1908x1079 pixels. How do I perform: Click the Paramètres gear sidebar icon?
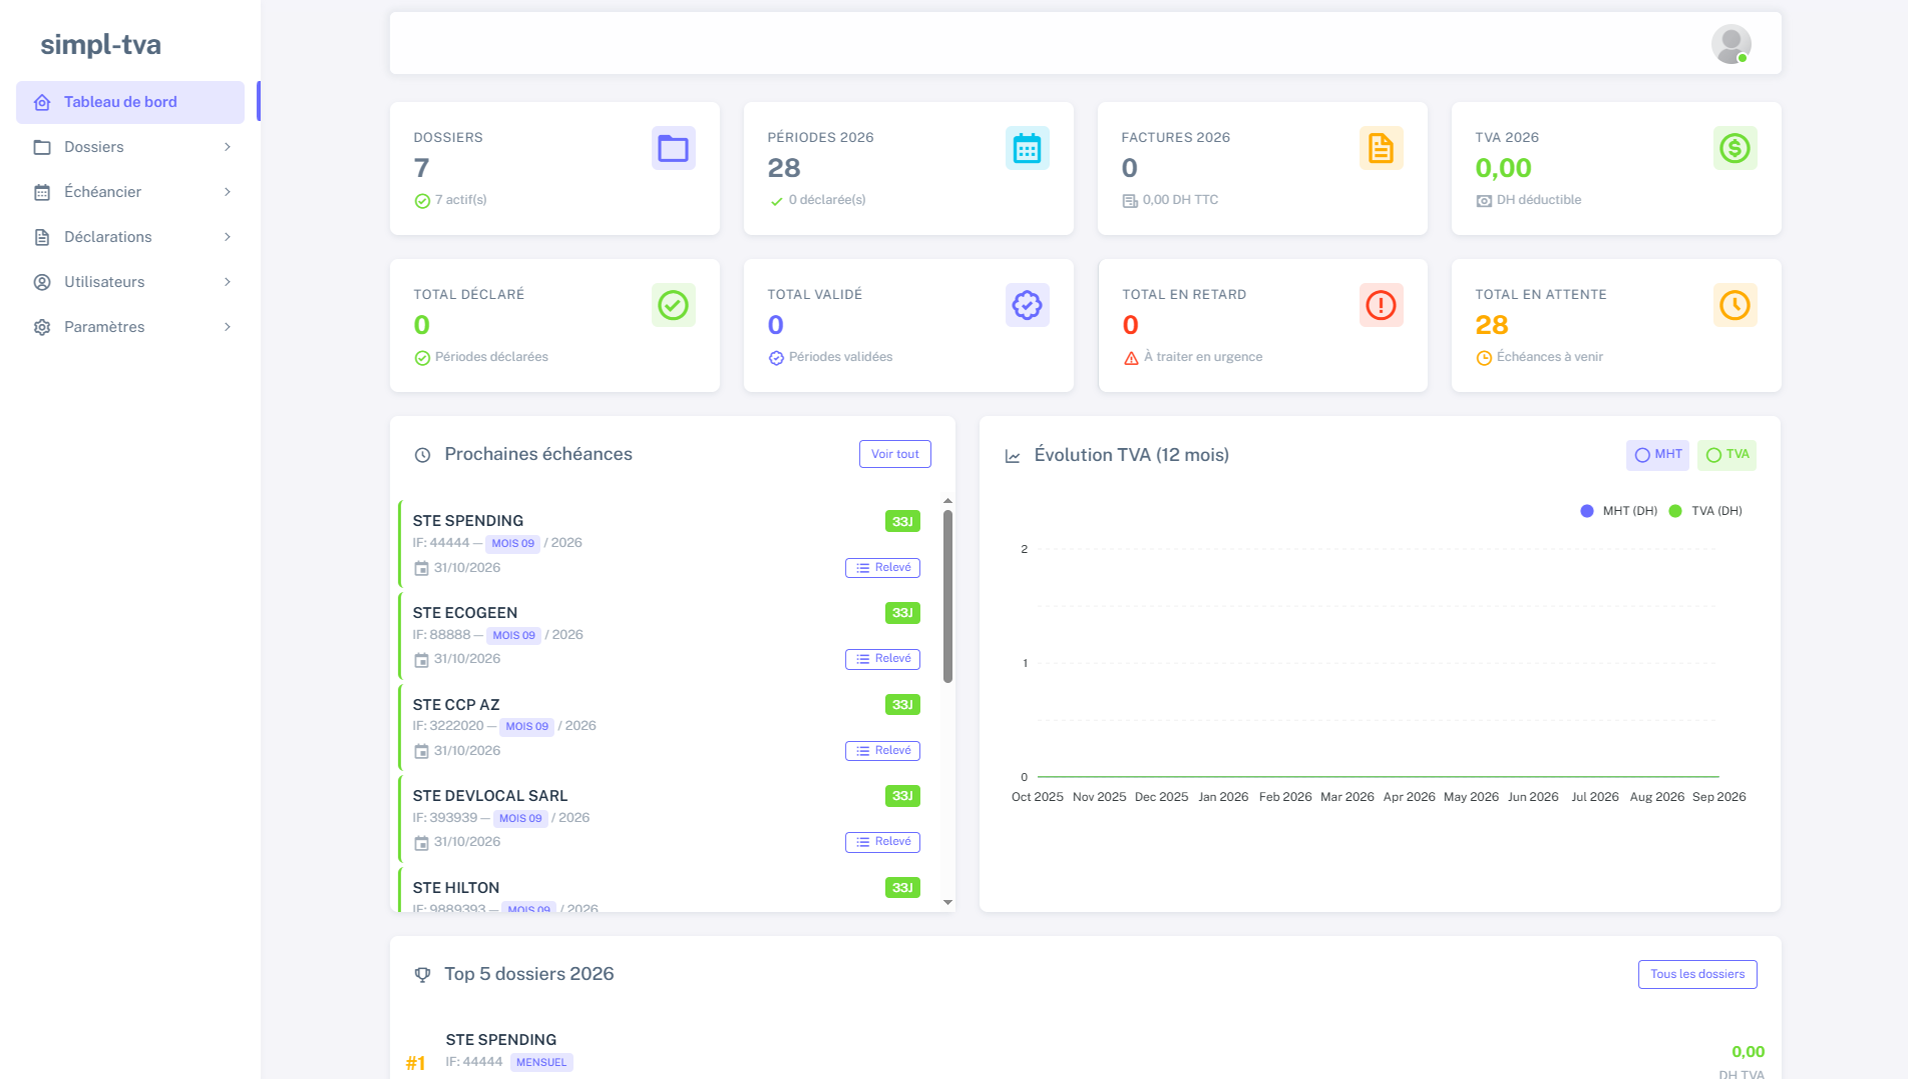(42, 327)
